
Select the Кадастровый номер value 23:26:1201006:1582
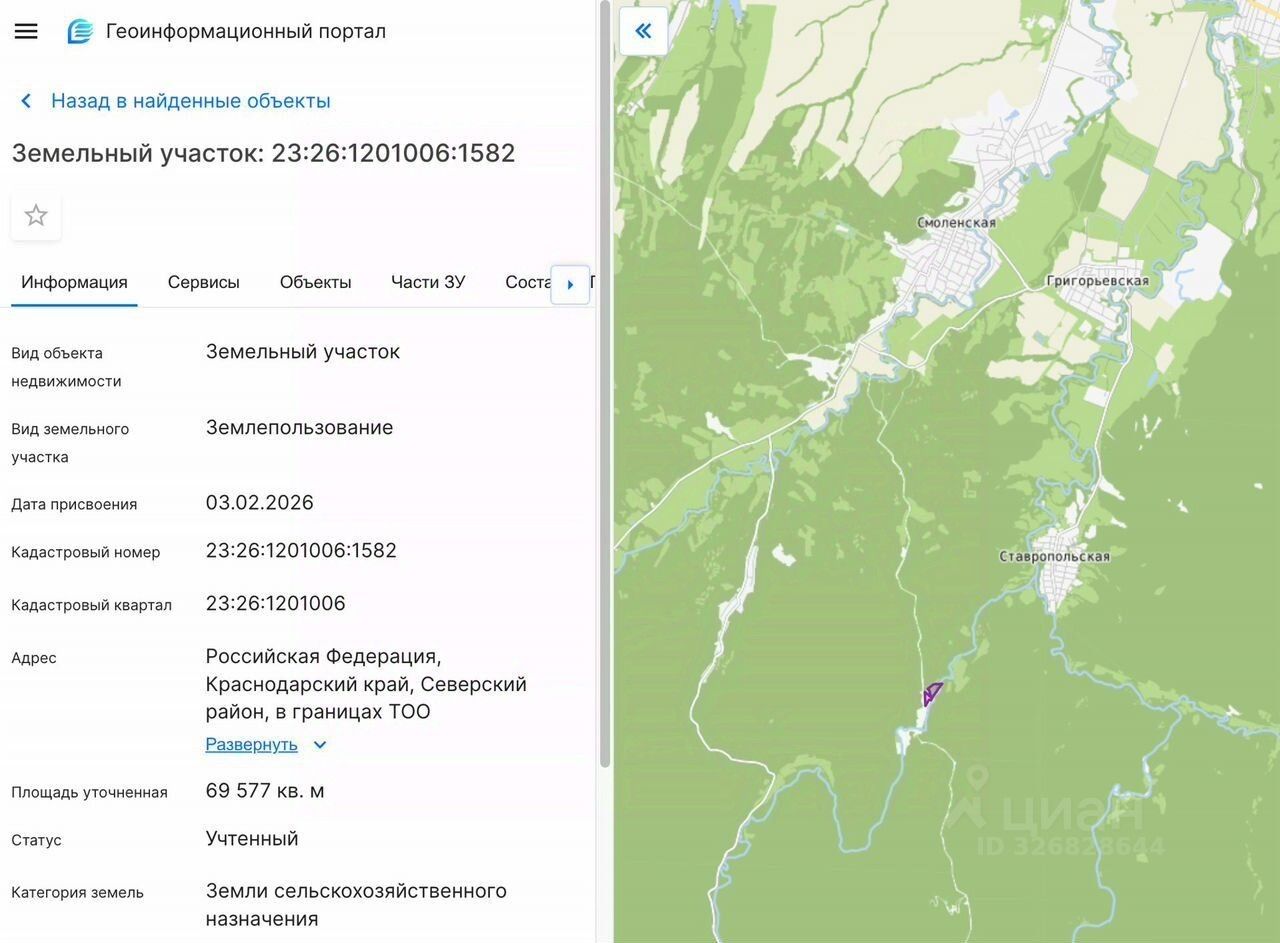pyautogui.click(x=302, y=551)
